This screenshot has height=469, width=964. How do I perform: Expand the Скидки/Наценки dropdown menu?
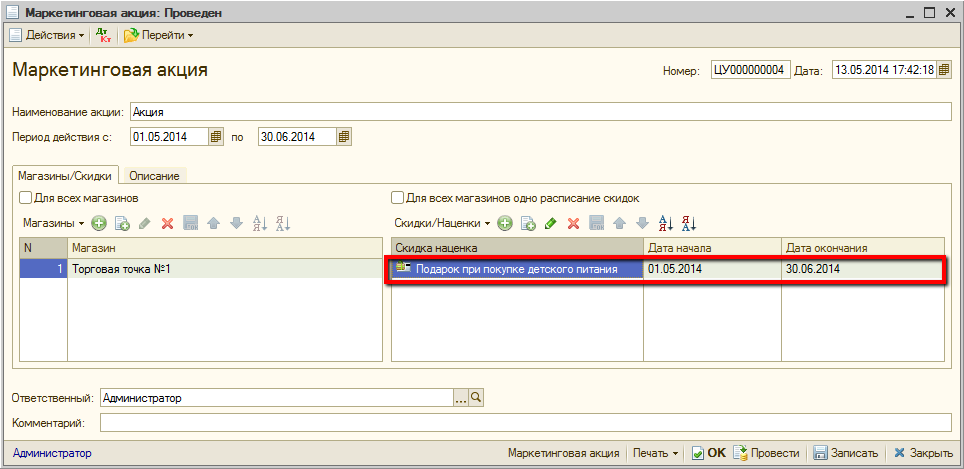tap(443, 223)
